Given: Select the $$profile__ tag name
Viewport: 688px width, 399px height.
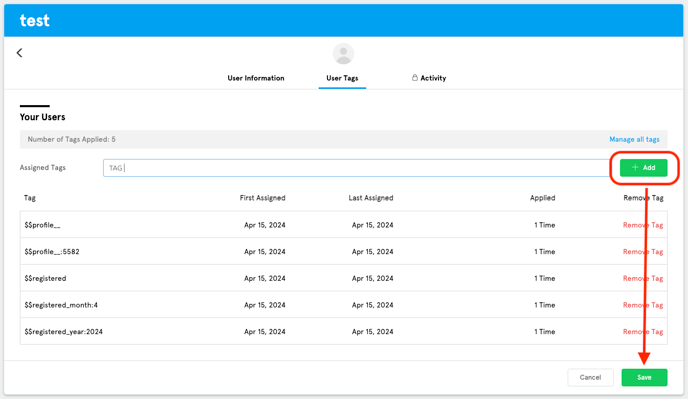Looking at the screenshot, I should [42, 225].
